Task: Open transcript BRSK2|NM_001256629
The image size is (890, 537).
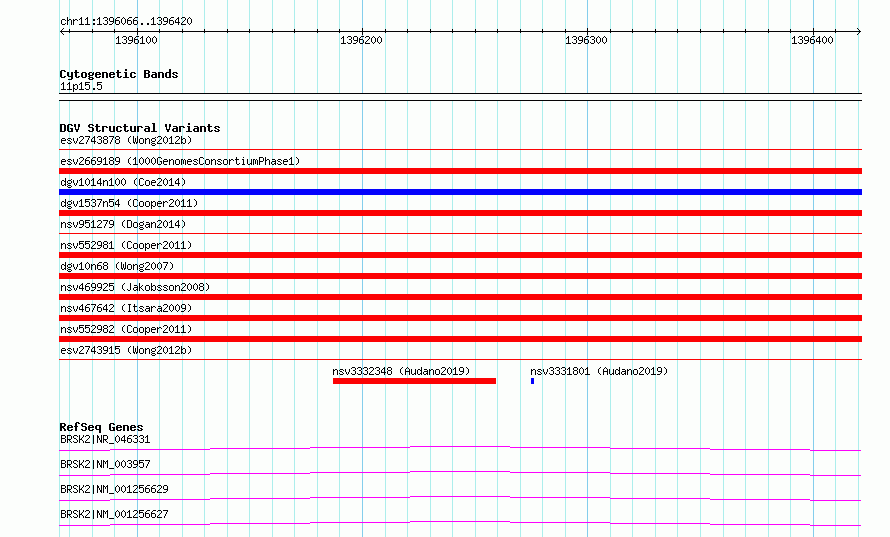Action: tap(114, 489)
